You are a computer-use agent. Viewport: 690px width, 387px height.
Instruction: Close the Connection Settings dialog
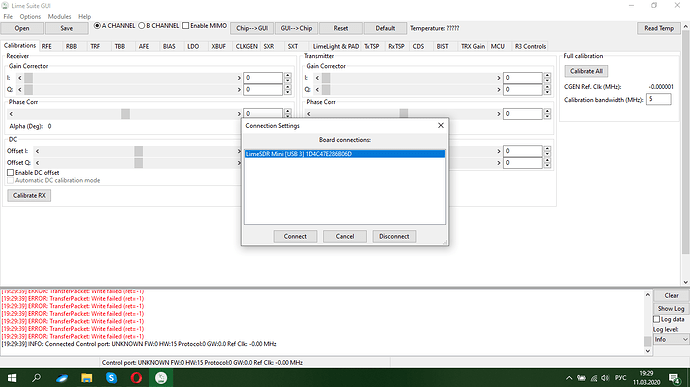point(440,125)
